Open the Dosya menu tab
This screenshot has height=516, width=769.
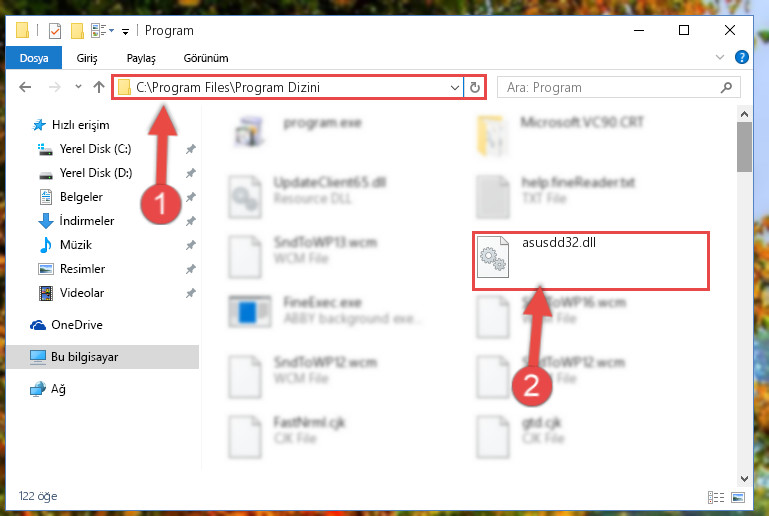pyautogui.click(x=34, y=58)
